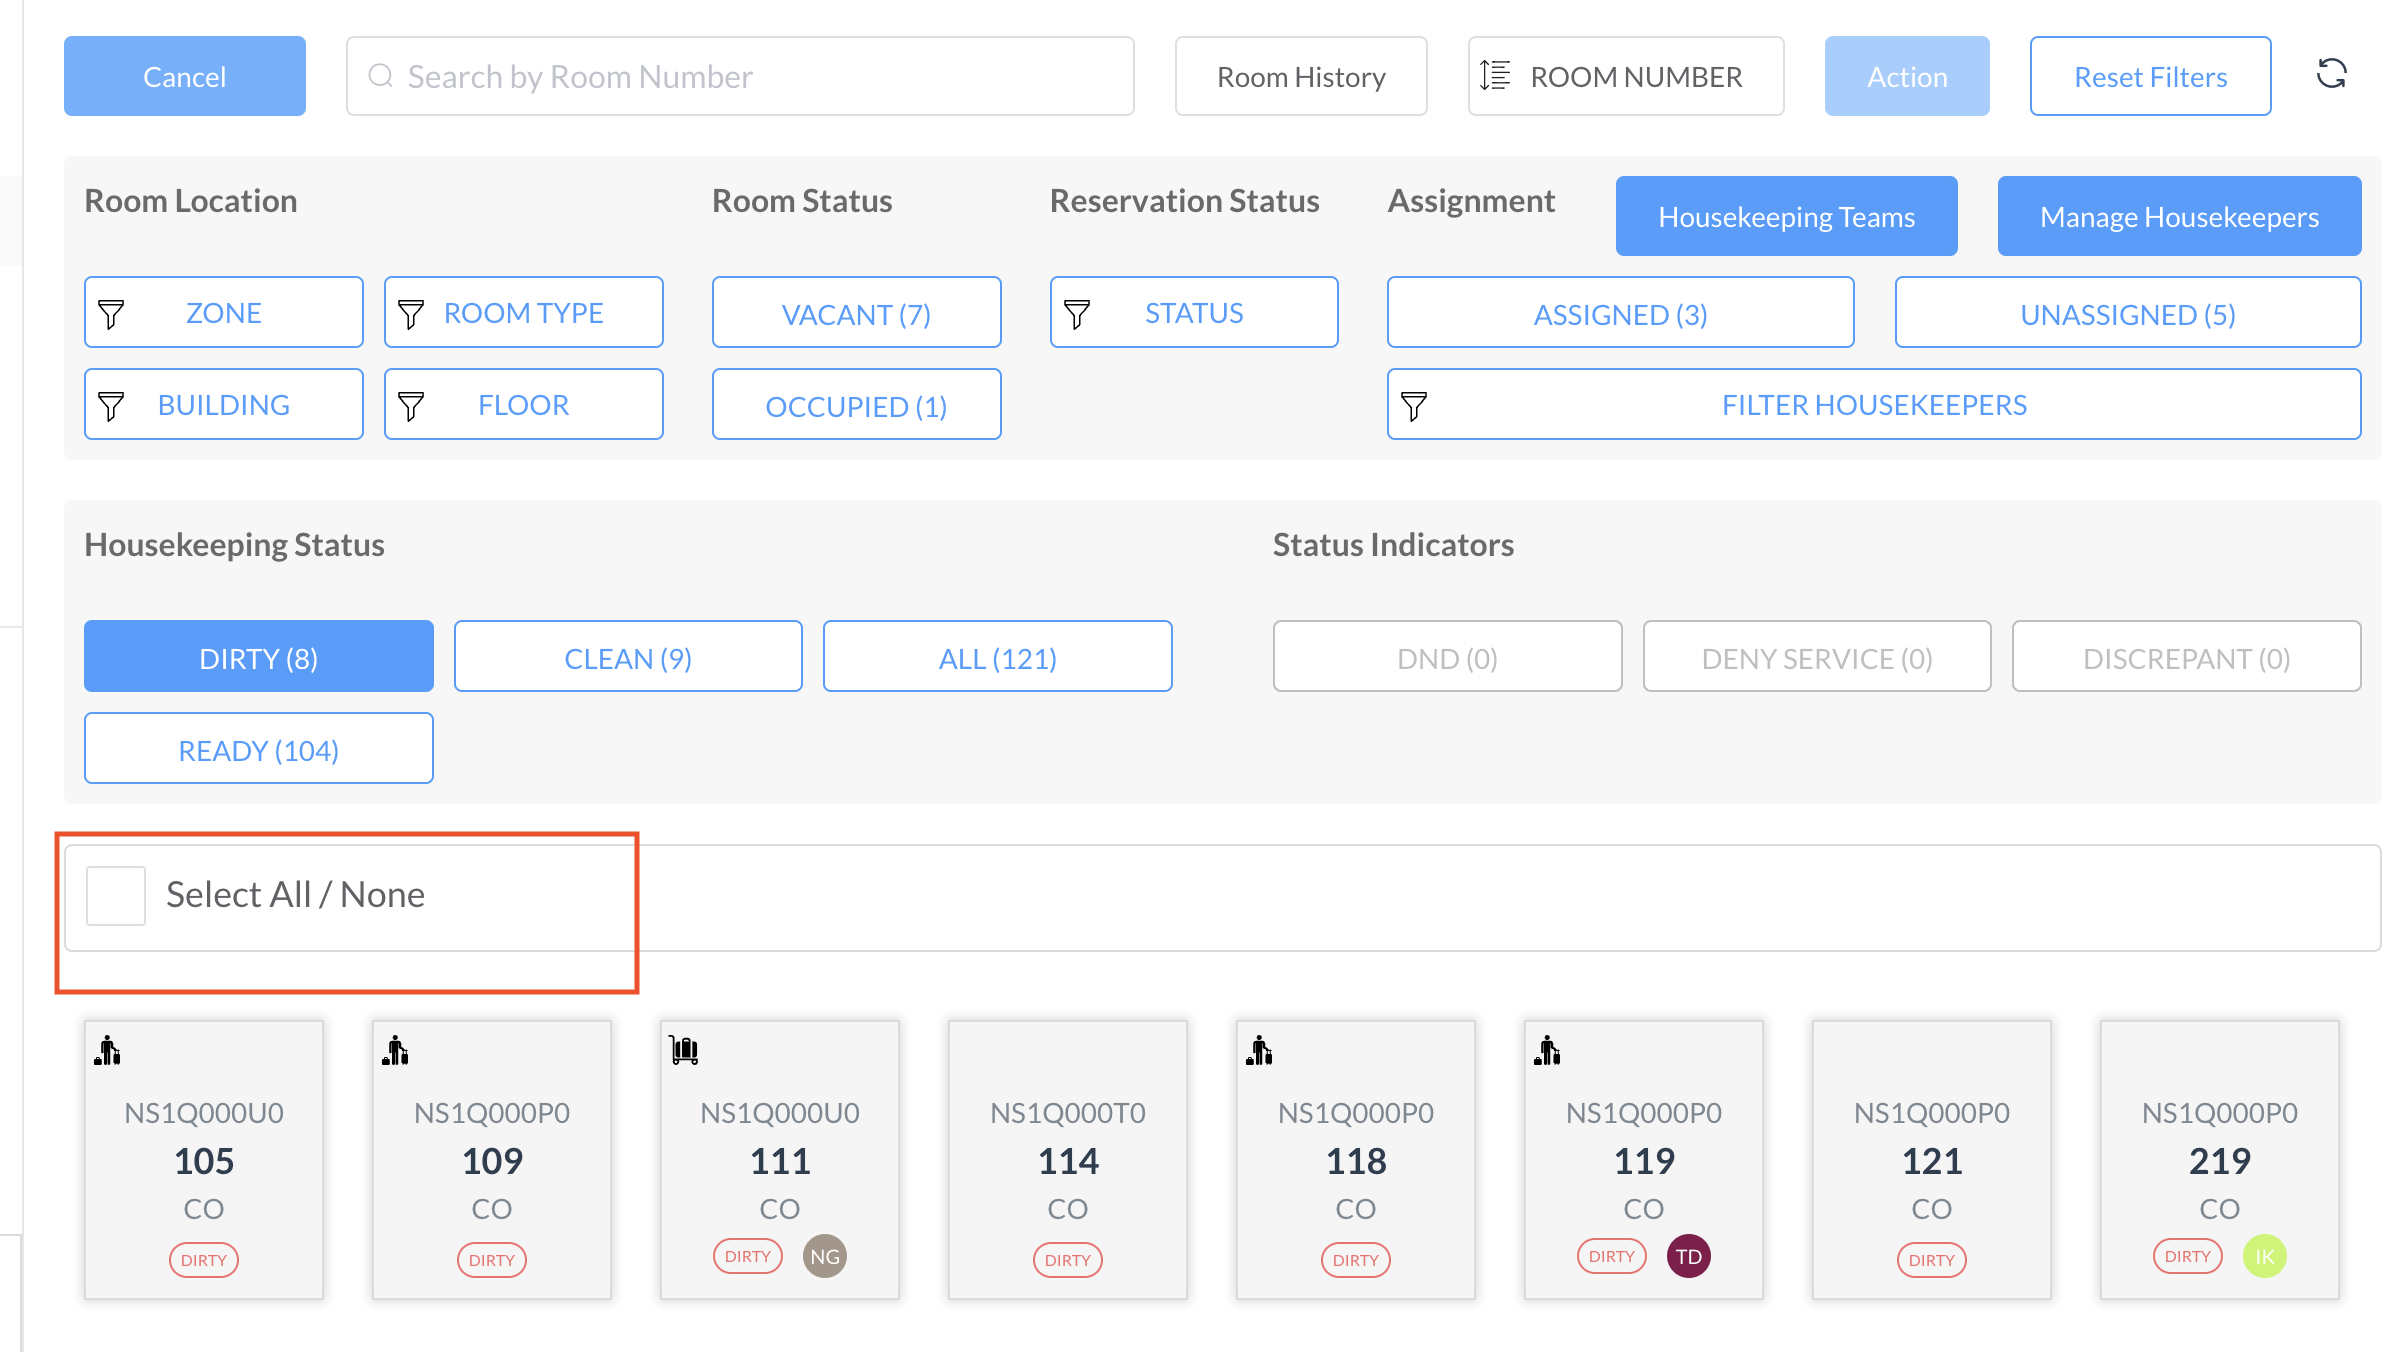Click the NG housekeeper avatar on room 111

click(x=824, y=1257)
